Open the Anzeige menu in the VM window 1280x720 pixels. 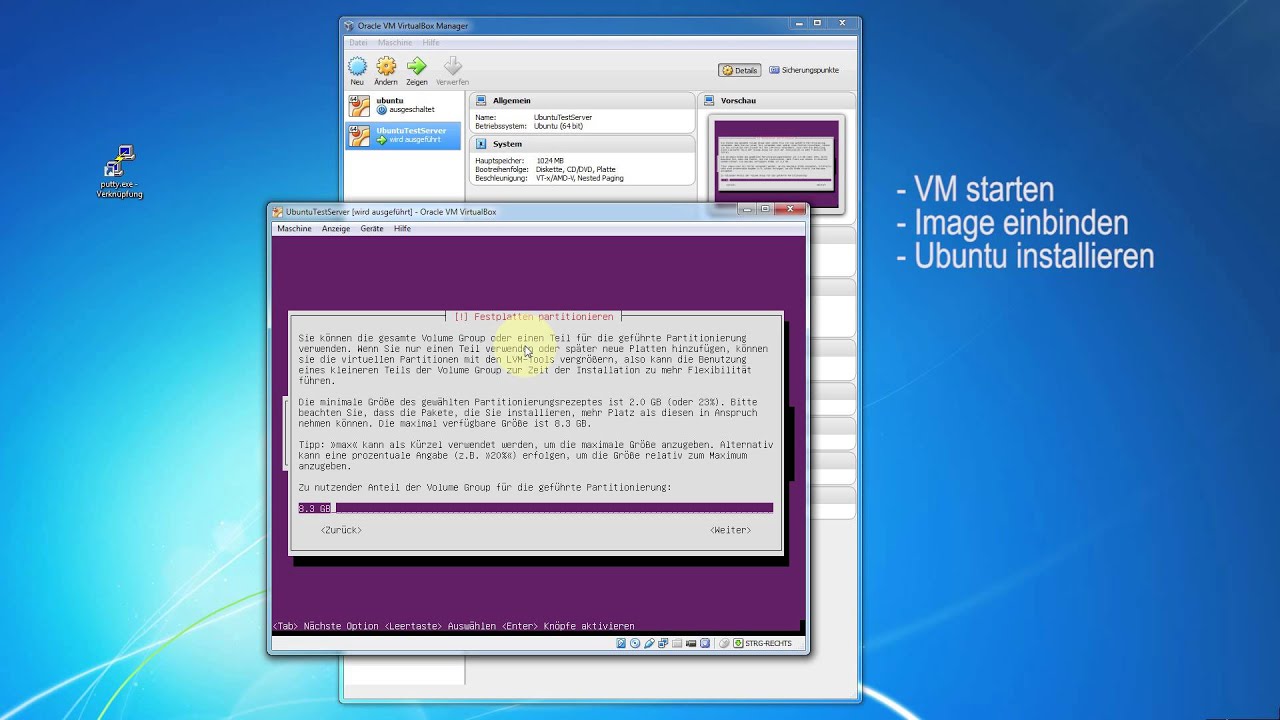(x=336, y=229)
